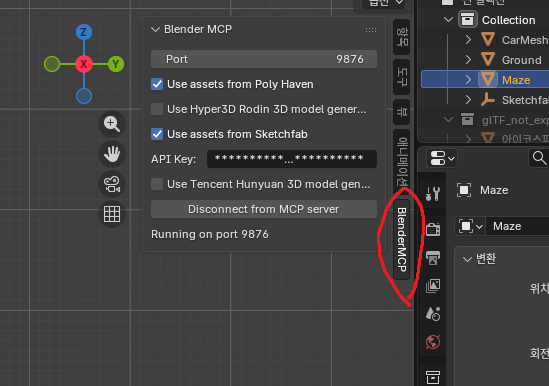
Task: Select the Maze row in outliner
Action: (485, 80)
